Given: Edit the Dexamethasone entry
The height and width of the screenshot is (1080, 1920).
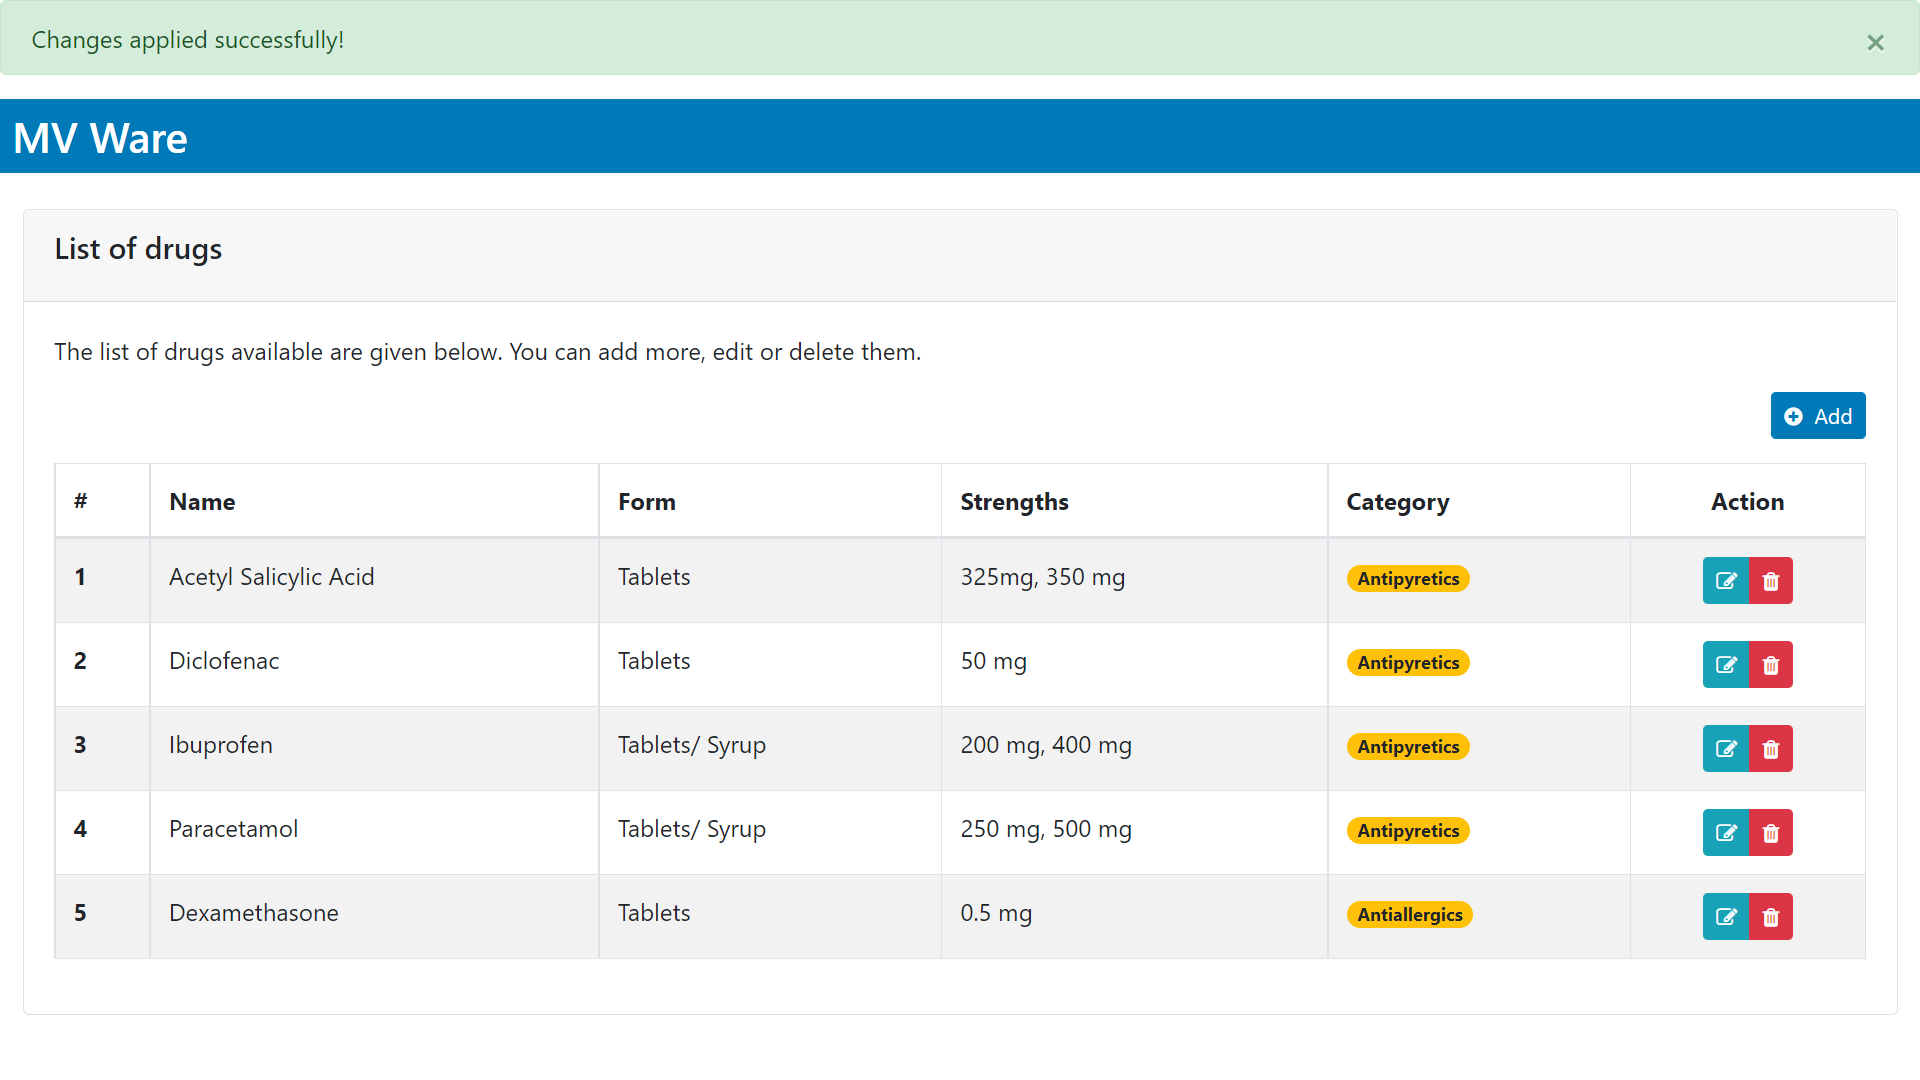Looking at the screenshot, I should point(1726,917).
